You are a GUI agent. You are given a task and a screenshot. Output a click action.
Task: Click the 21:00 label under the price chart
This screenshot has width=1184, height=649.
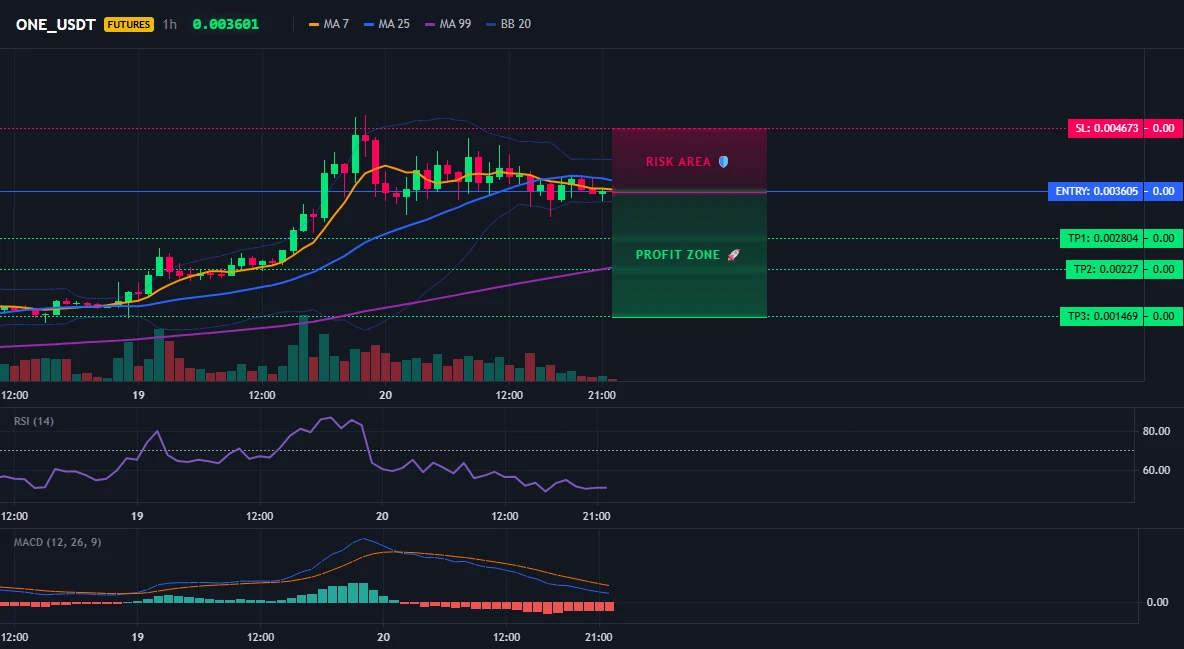click(601, 395)
